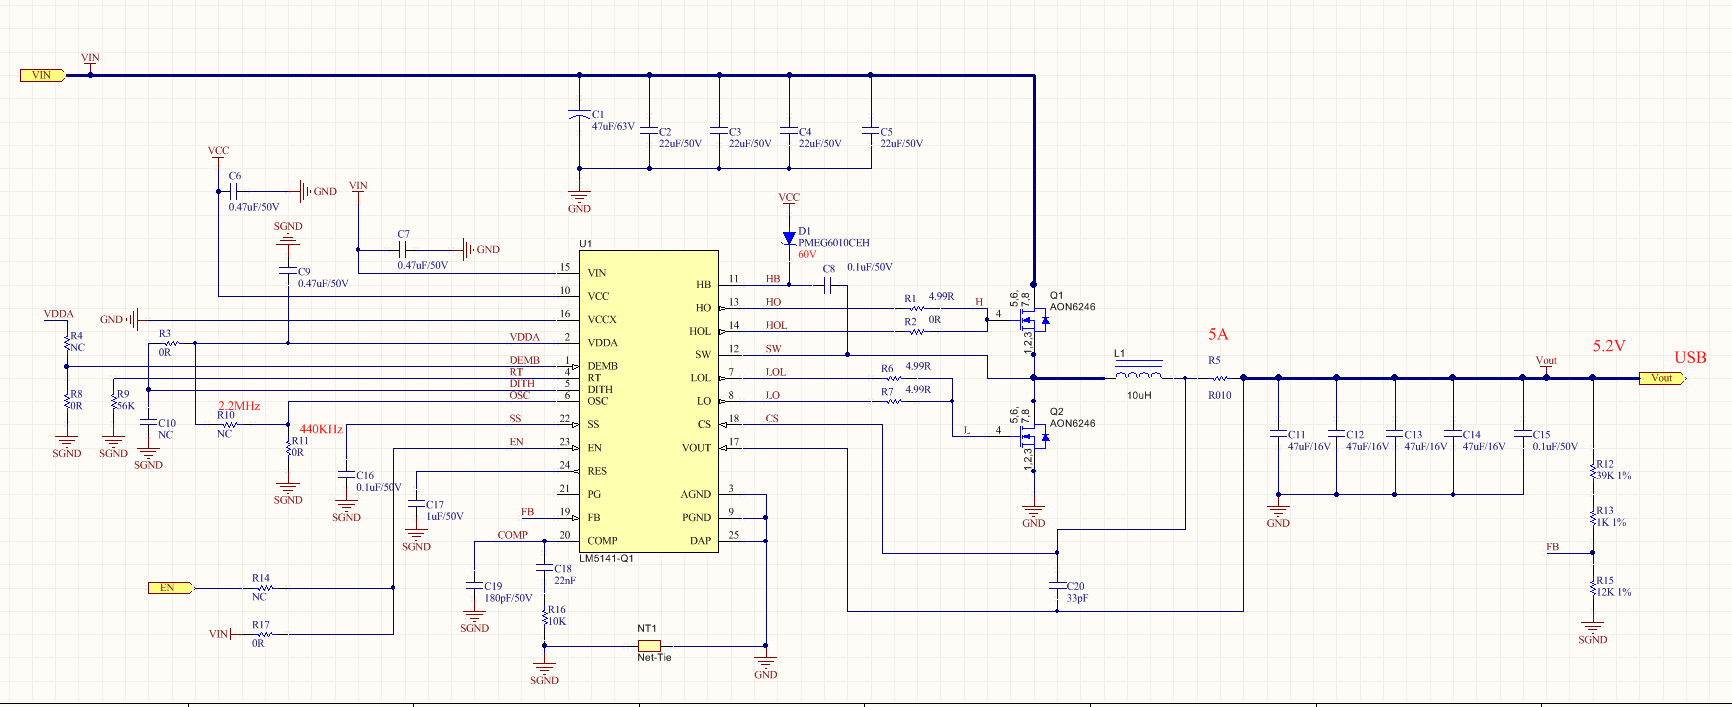Click the PGND pin name on U1
This screenshot has width=1732, height=707.
(696, 518)
